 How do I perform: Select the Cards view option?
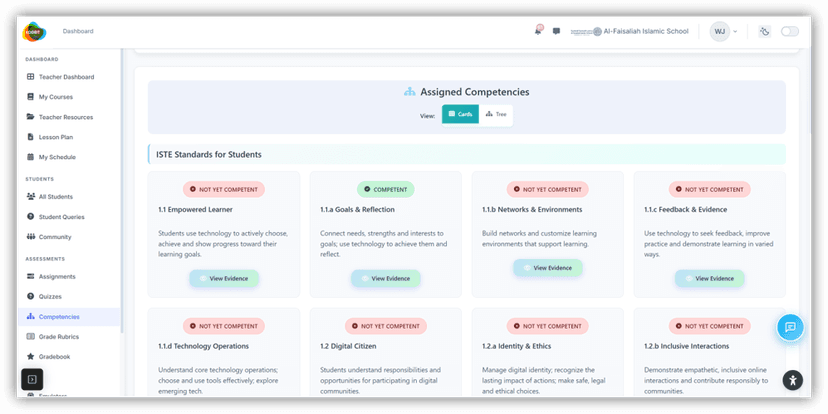coord(461,115)
